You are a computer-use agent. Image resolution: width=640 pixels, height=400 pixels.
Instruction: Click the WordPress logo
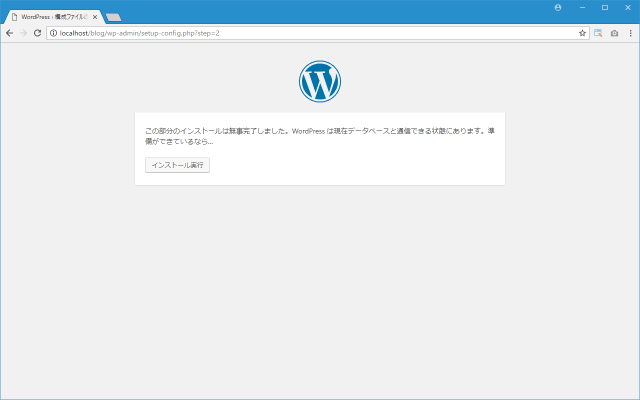320,81
